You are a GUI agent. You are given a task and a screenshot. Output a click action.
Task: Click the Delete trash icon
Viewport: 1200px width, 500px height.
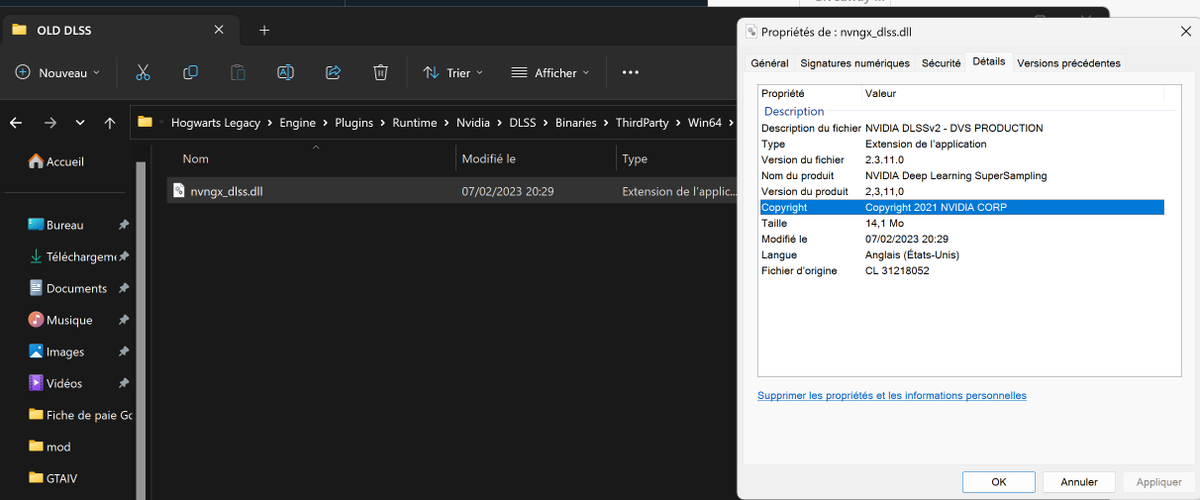point(380,72)
